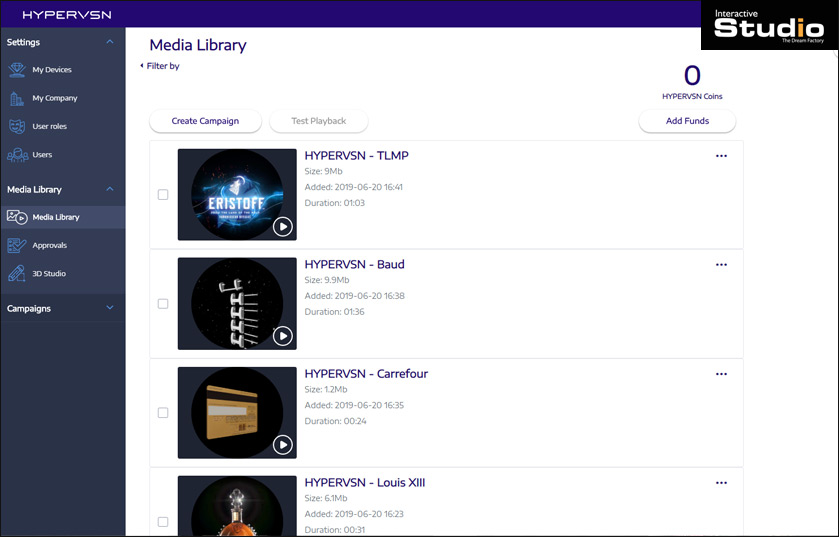Click the My Devices icon in sidebar
The width and height of the screenshot is (839, 537).
pos(17,70)
